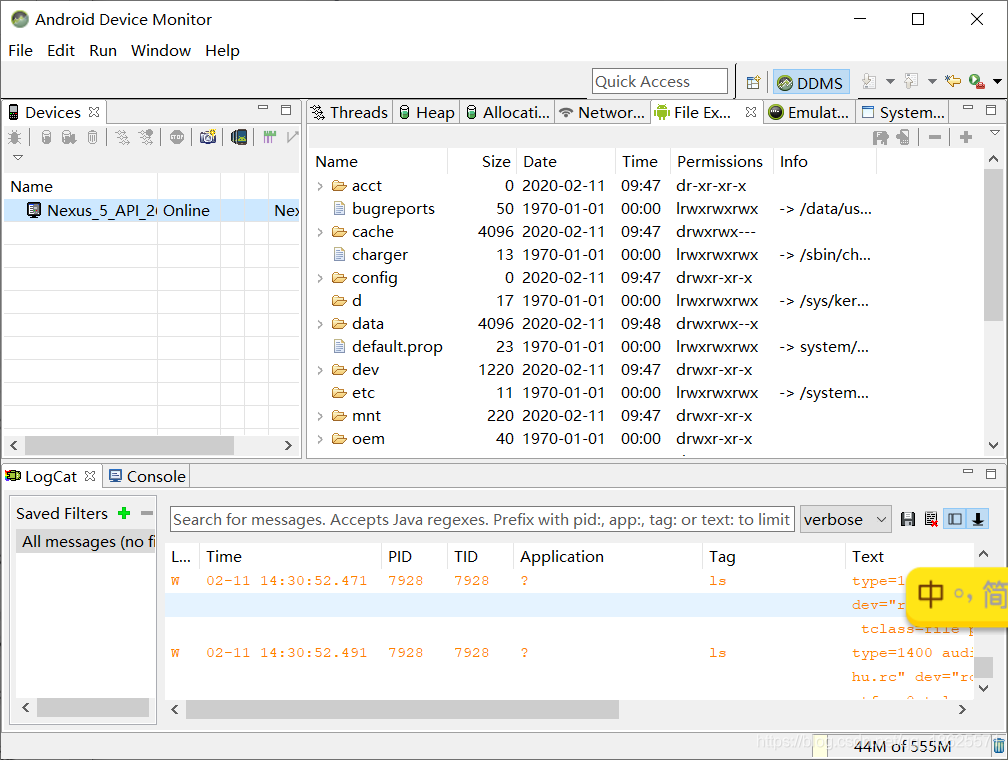Switch to the Emulator Control tab
Screen dimensions: 1008x760
click(809, 113)
